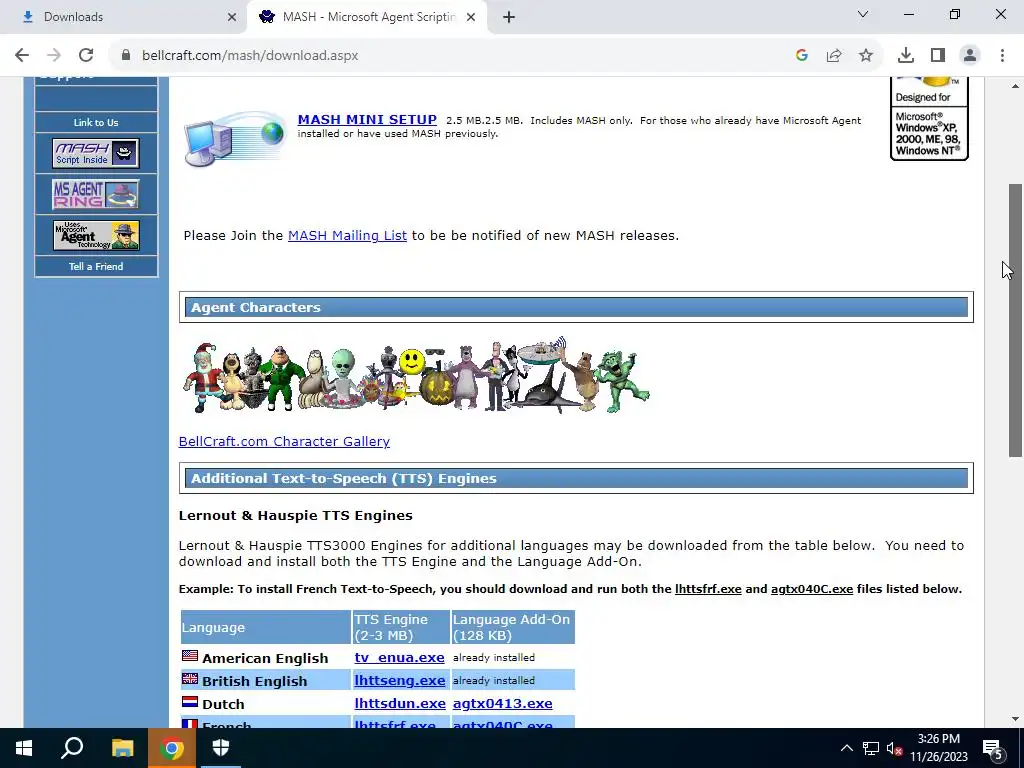Bookmark this page with the star icon

pos(866,56)
